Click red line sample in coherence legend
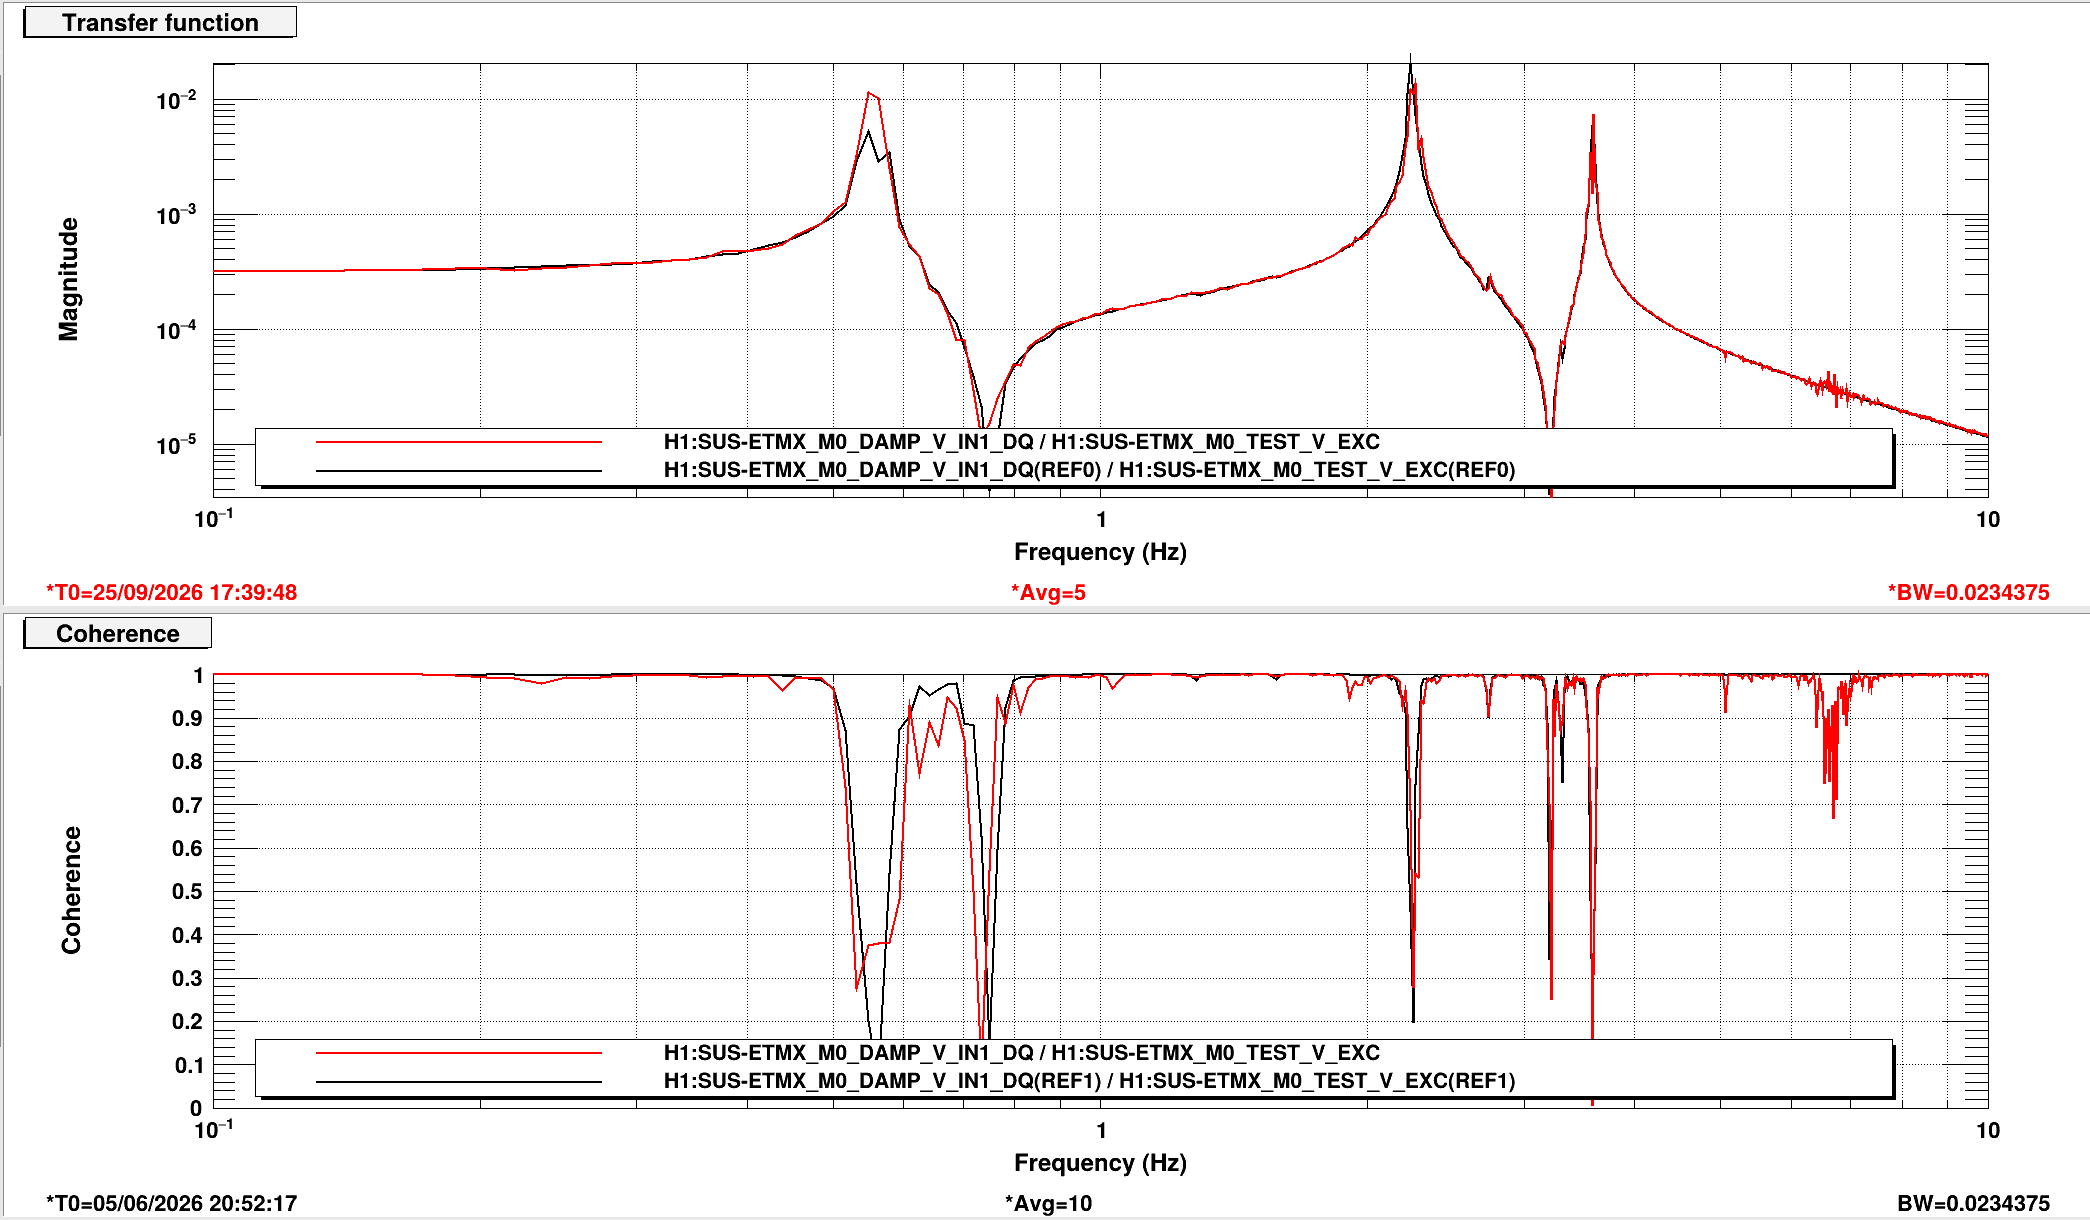 [x=459, y=1052]
